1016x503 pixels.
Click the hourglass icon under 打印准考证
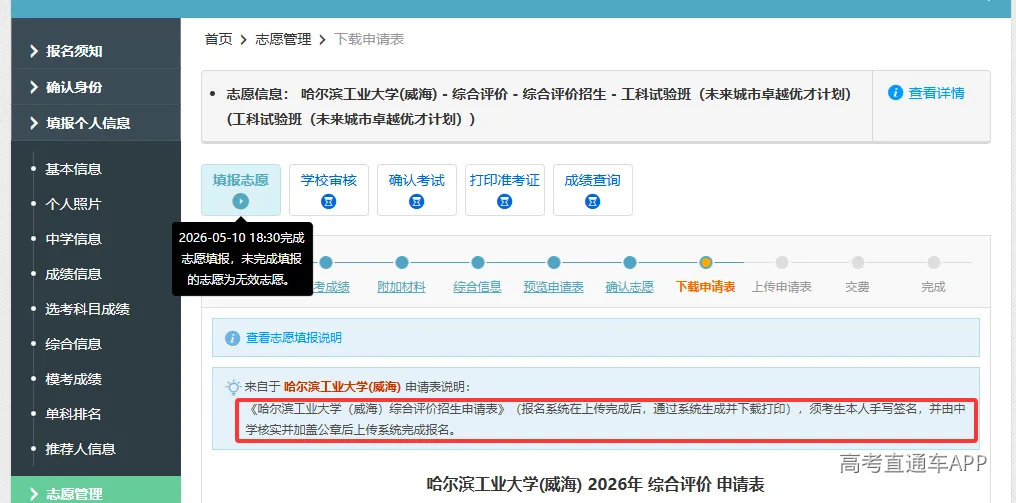tap(505, 202)
